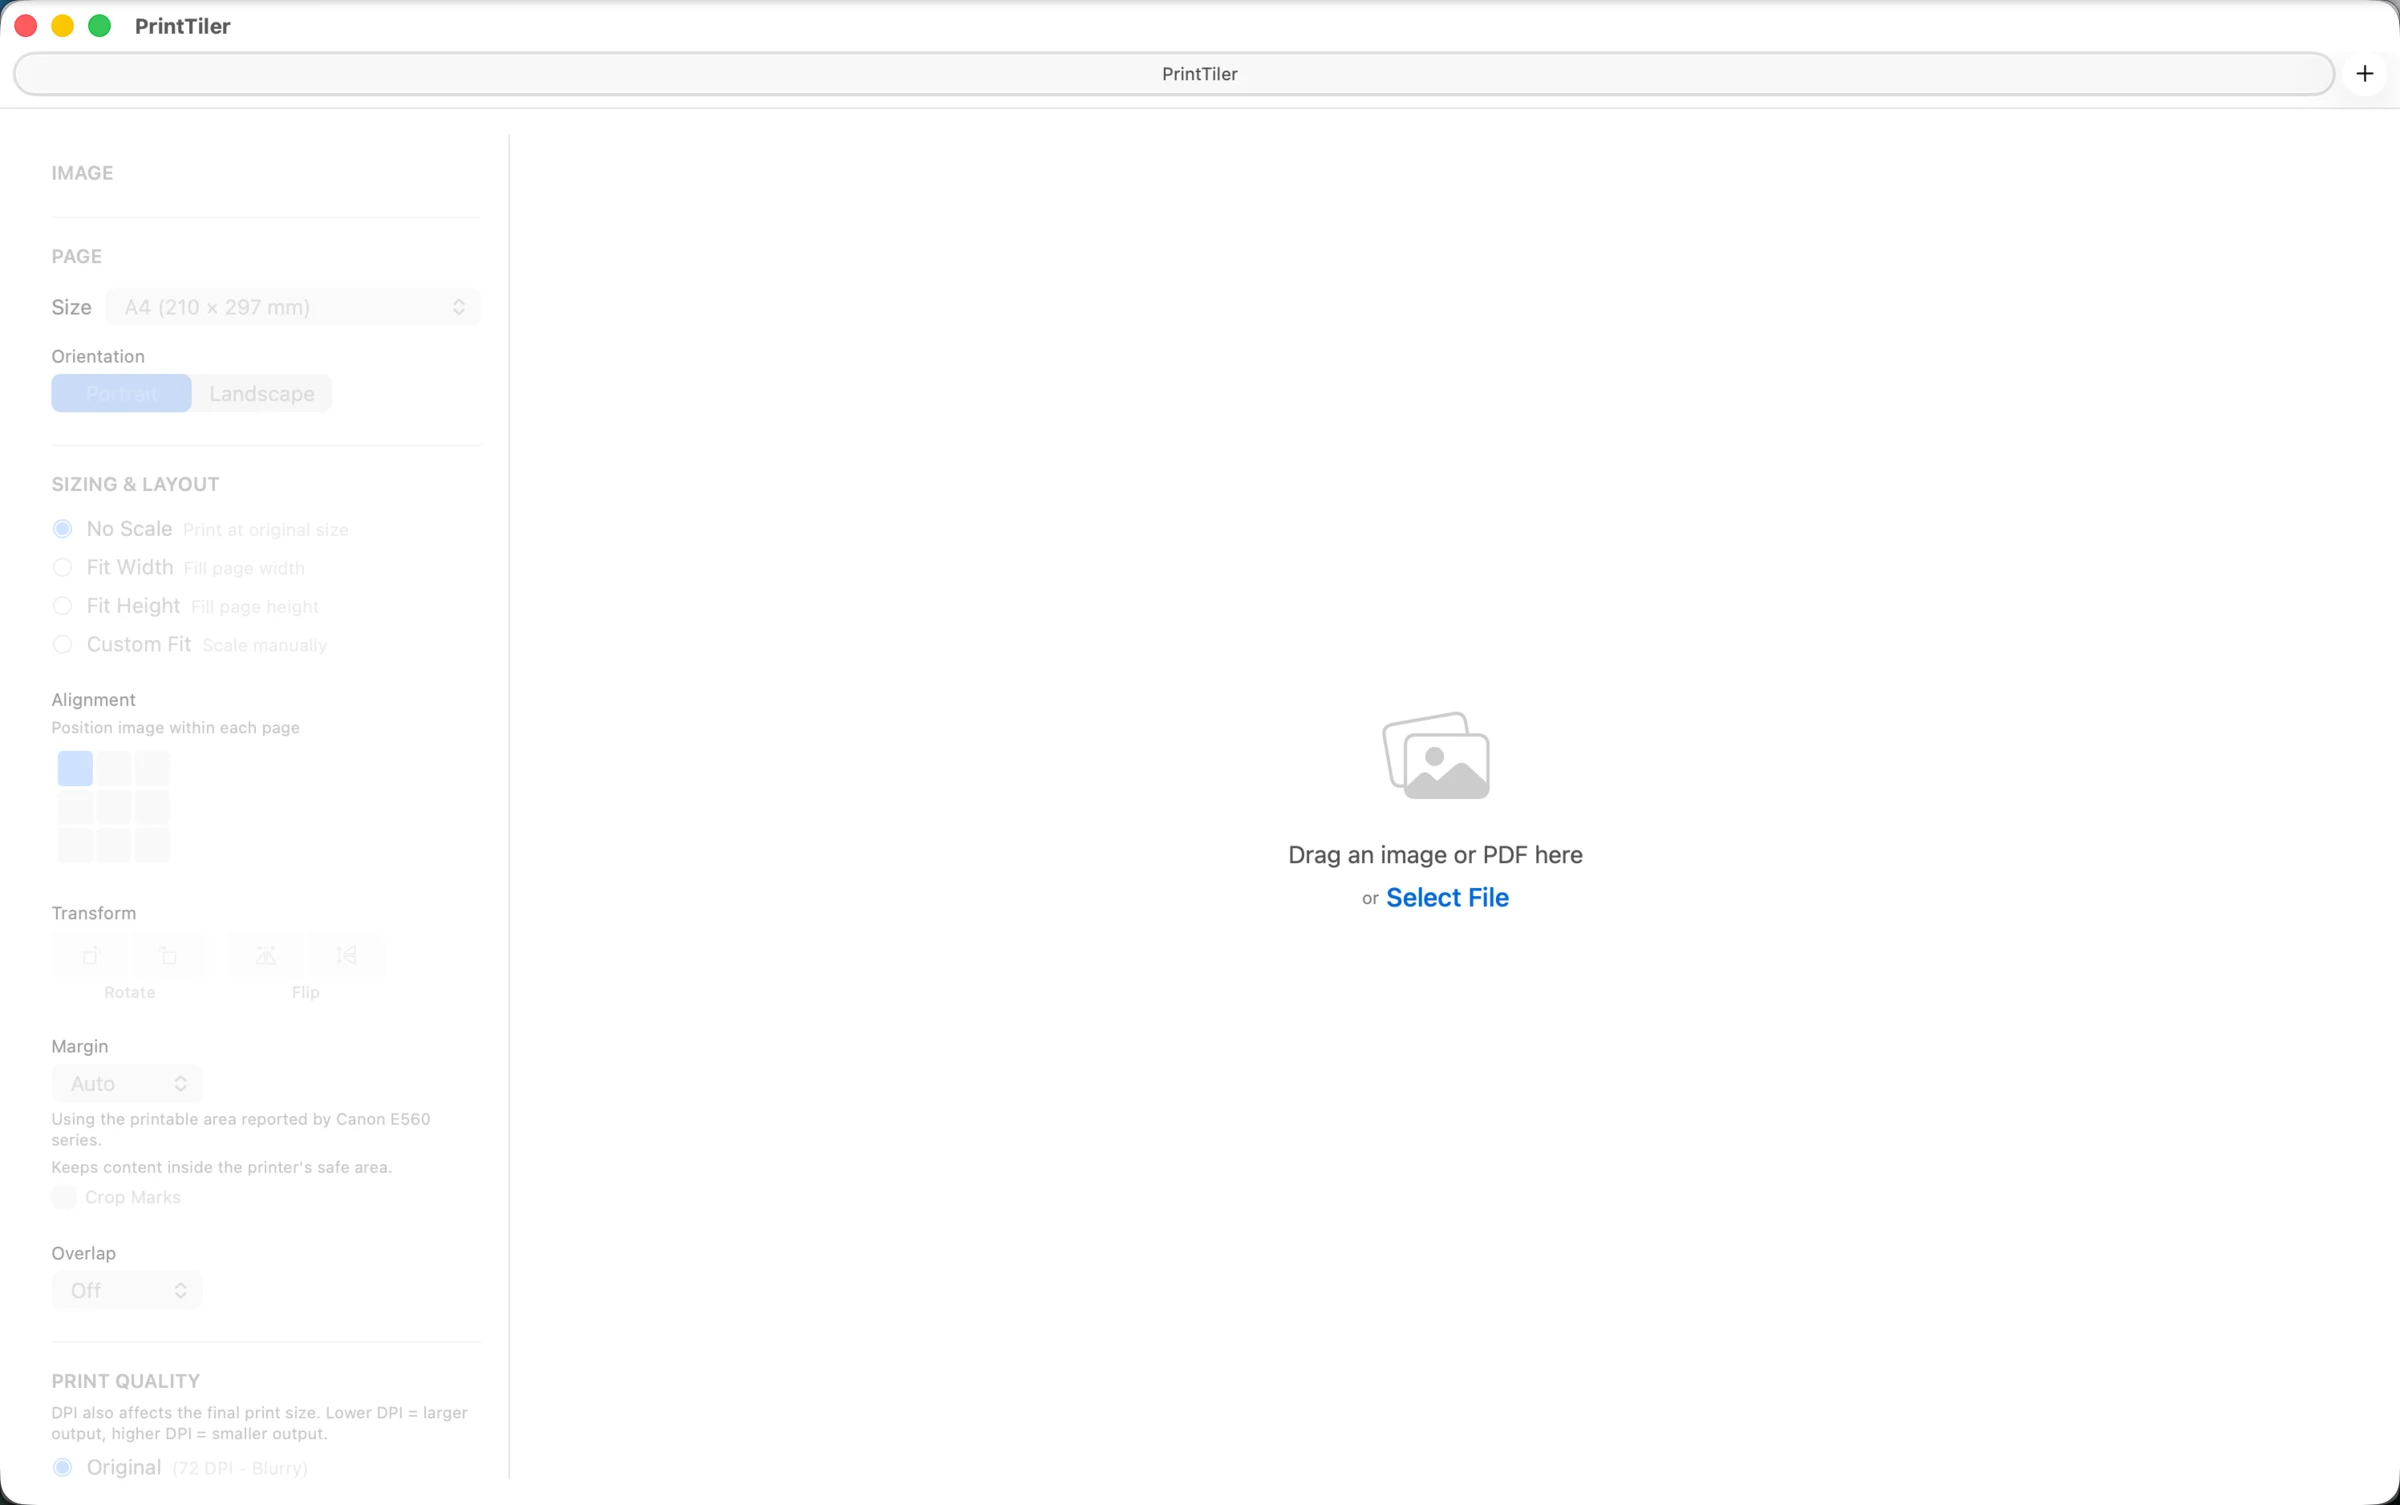
Task: Add a new tab with the plus button
Action: 2364,74
